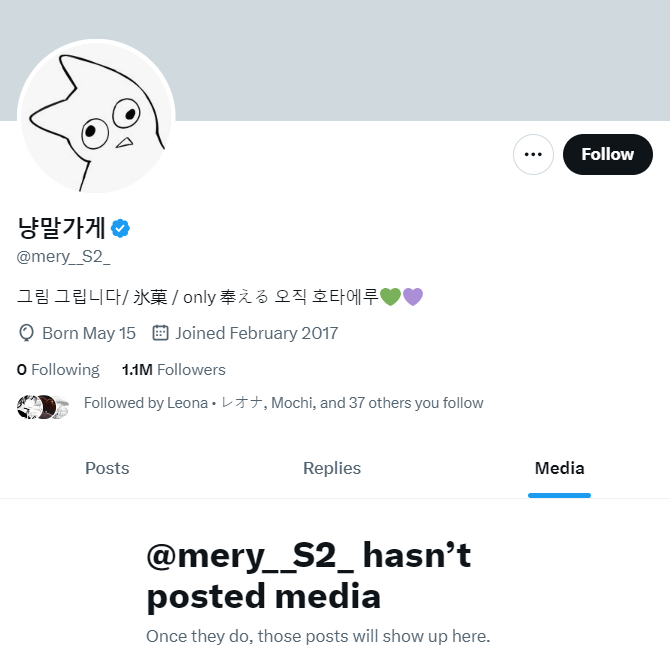Select the Media tab
The height and width of the screenshot is (669, 670).
(x=559, y=468)
